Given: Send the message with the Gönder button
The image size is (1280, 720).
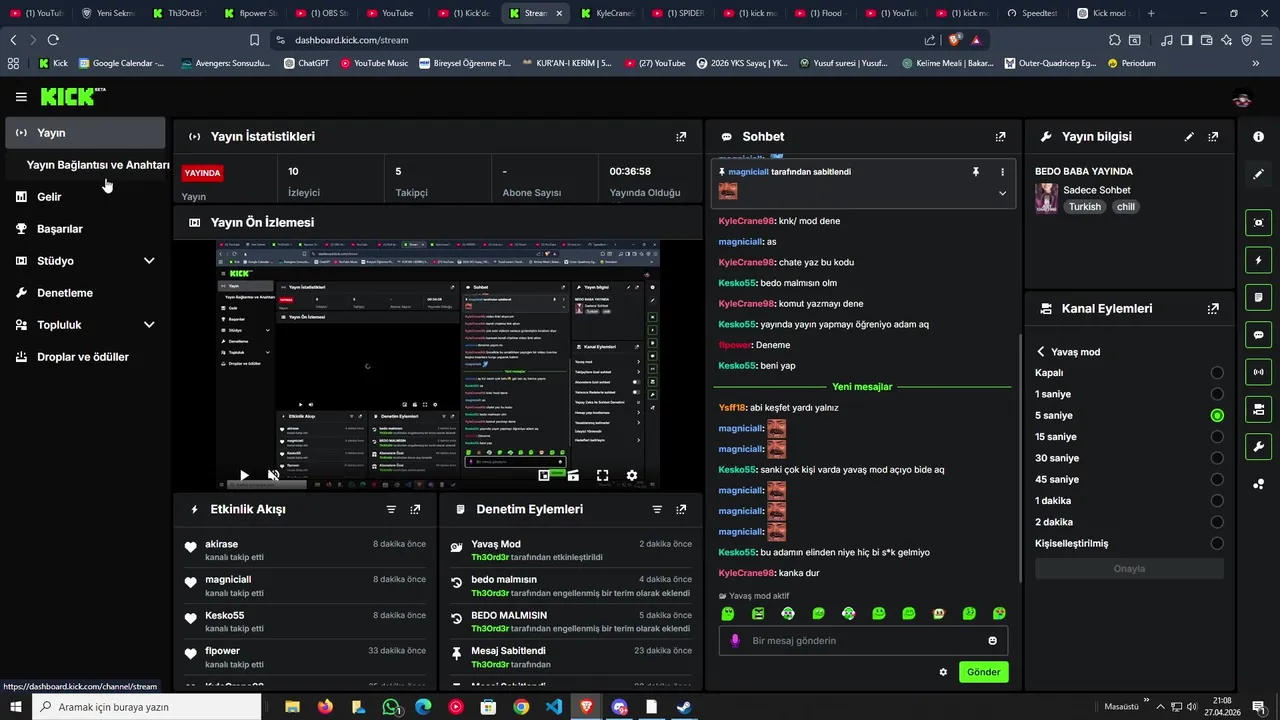Looking at the screenshot, I should (983, 672).
